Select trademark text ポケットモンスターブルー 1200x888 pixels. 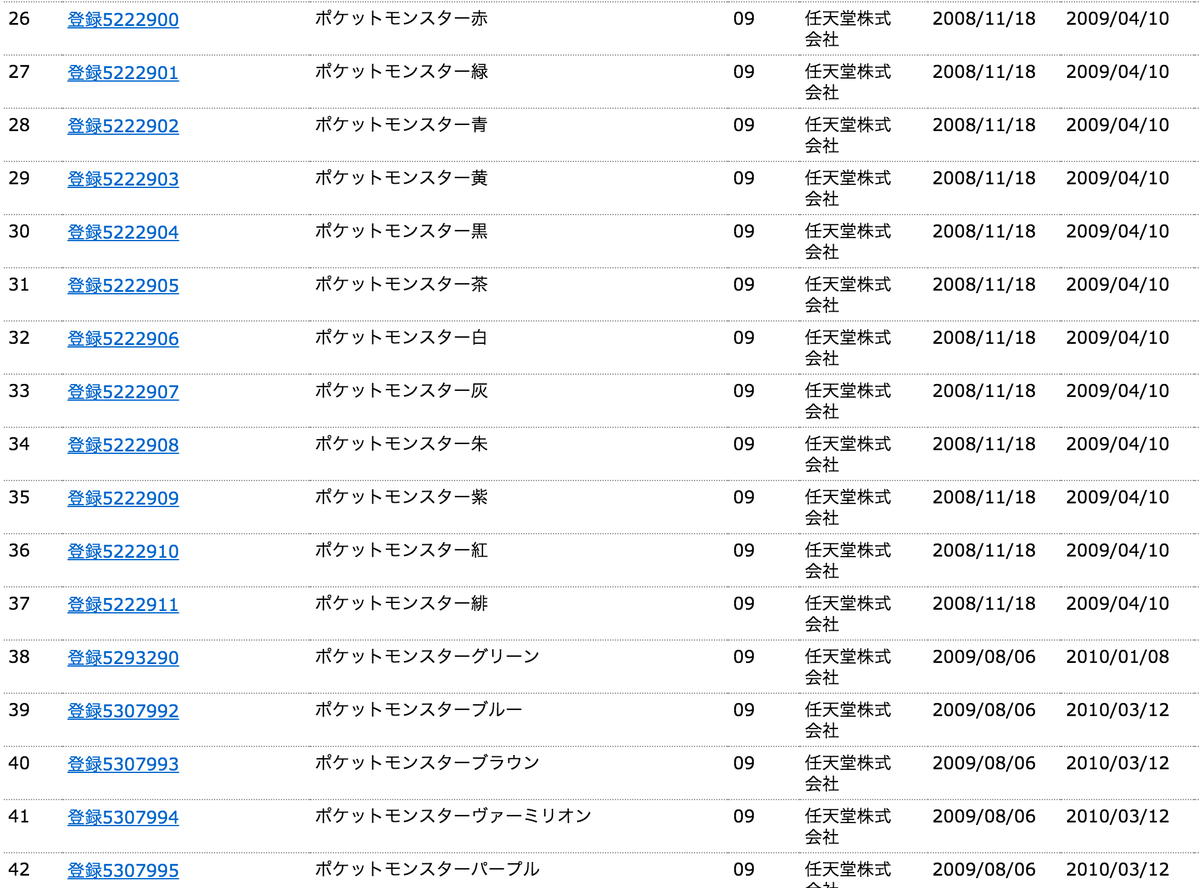click(x=419, y=709)
